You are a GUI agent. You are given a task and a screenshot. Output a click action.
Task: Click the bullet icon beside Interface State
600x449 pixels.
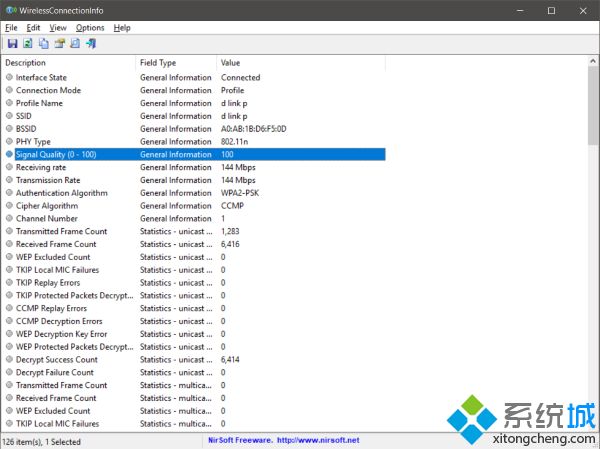[x=10, y=77]
